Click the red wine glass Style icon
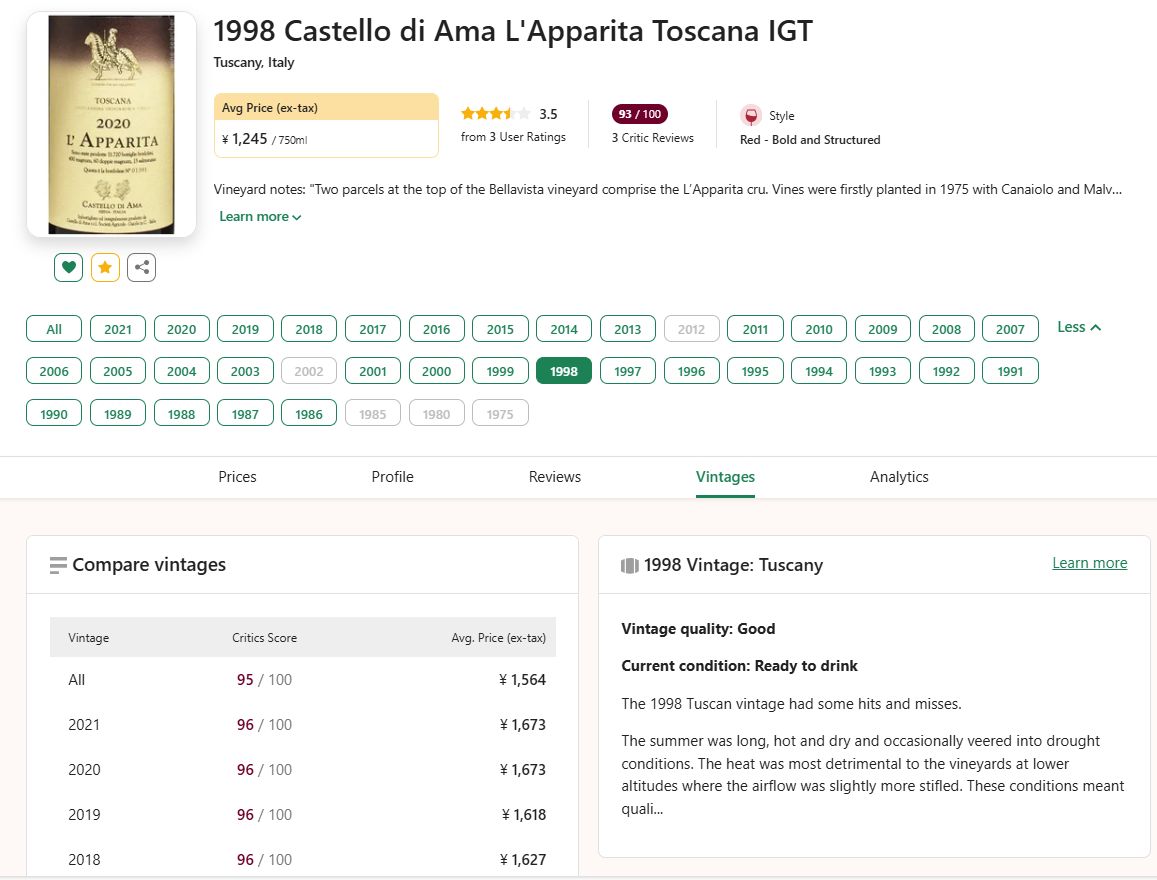This screenshot has width=1157, height=880. (x=750, y=116)
